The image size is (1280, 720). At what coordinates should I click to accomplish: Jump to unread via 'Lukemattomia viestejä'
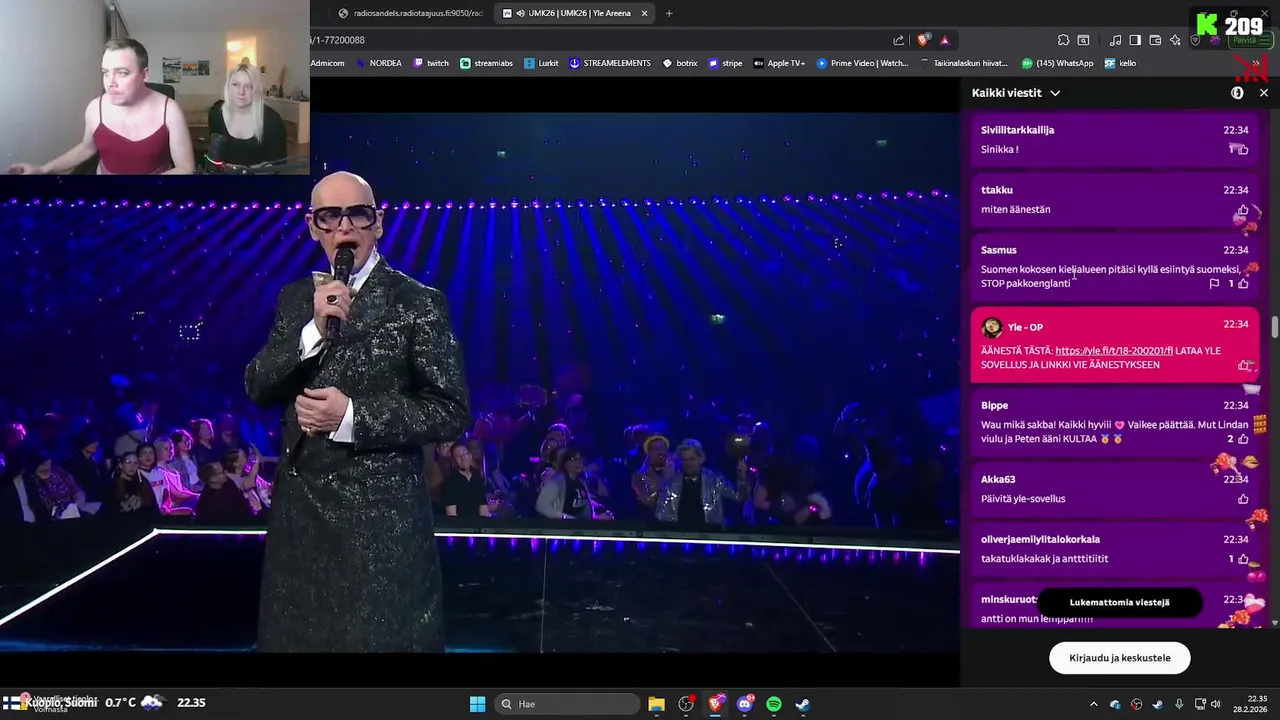[1119, 602]
